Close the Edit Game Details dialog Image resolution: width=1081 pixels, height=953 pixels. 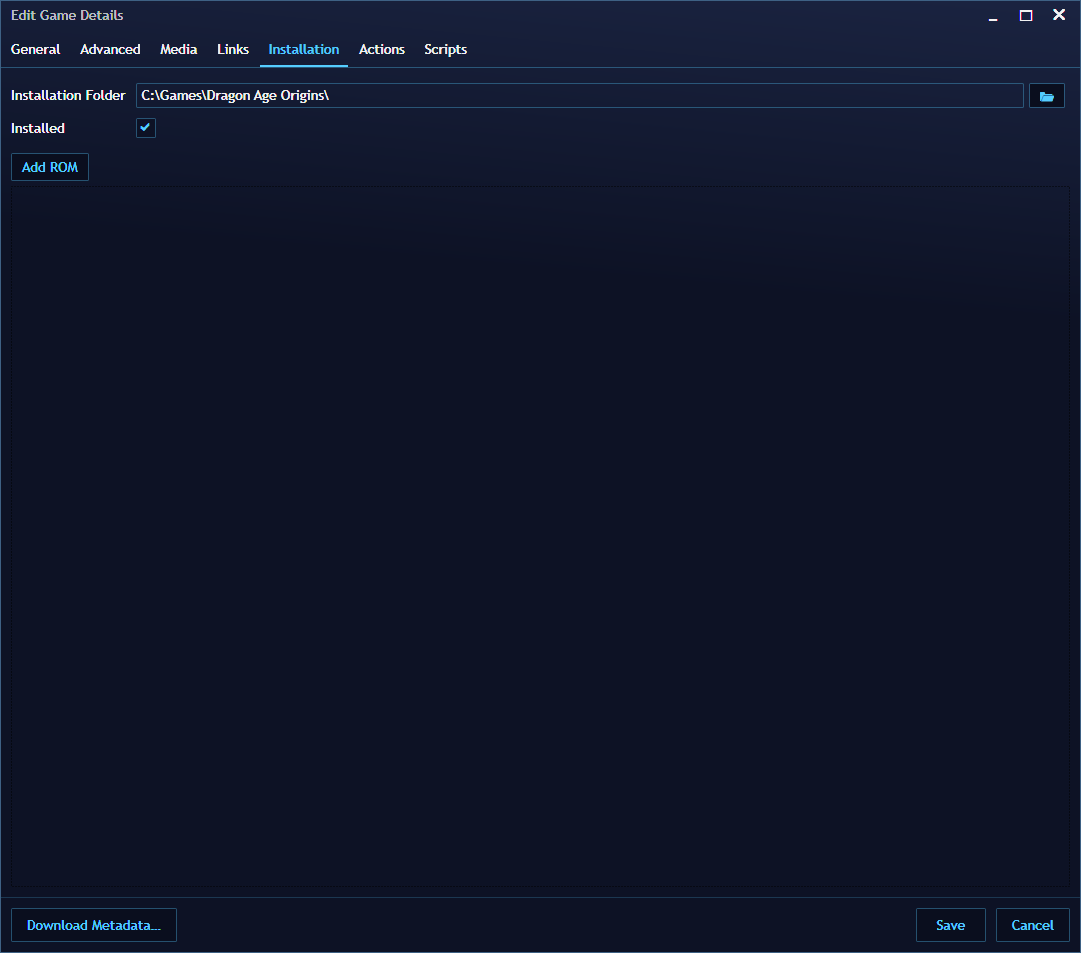point(1058,15)
